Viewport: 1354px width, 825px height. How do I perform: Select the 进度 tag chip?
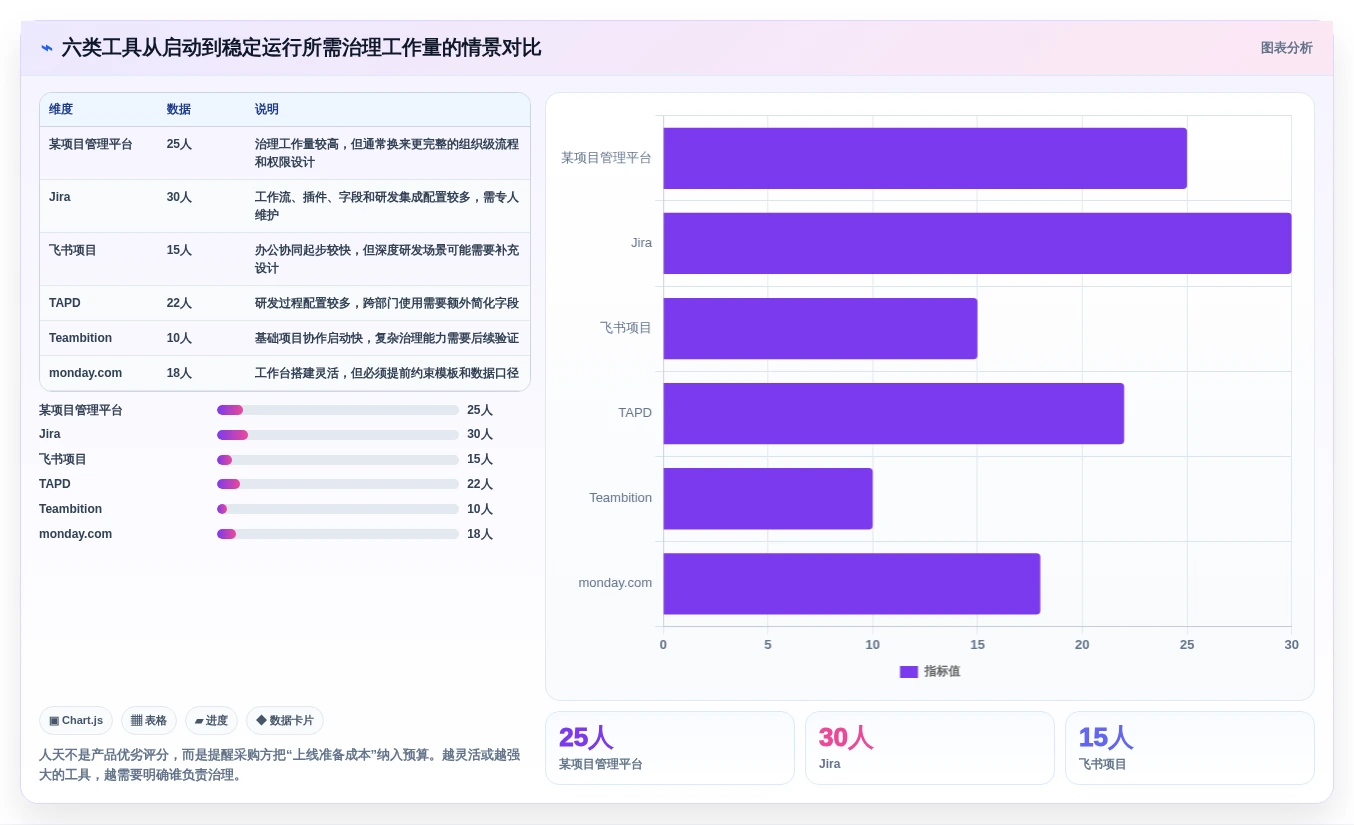(211, 720)
